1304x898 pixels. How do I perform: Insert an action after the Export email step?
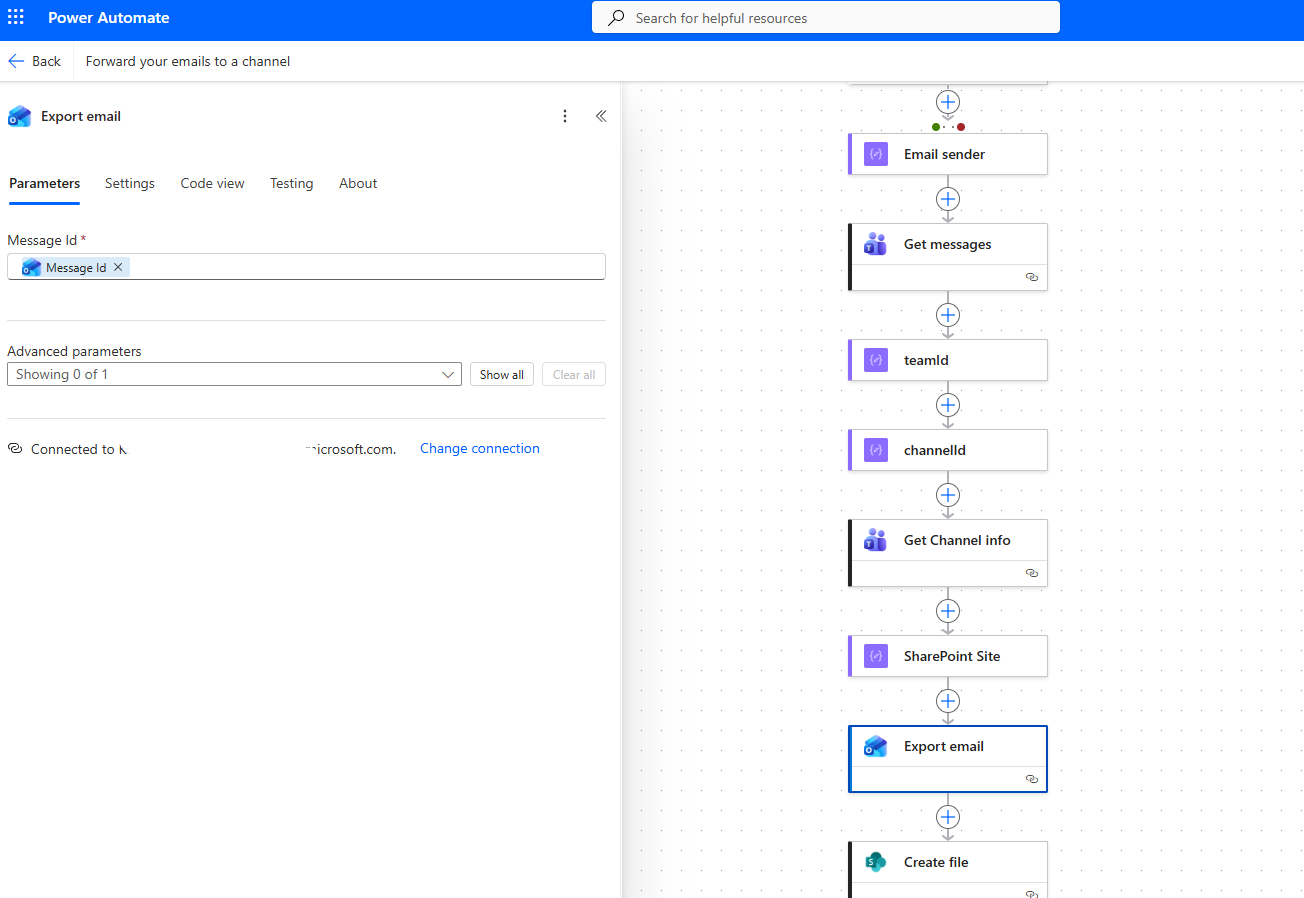point(948,817)
